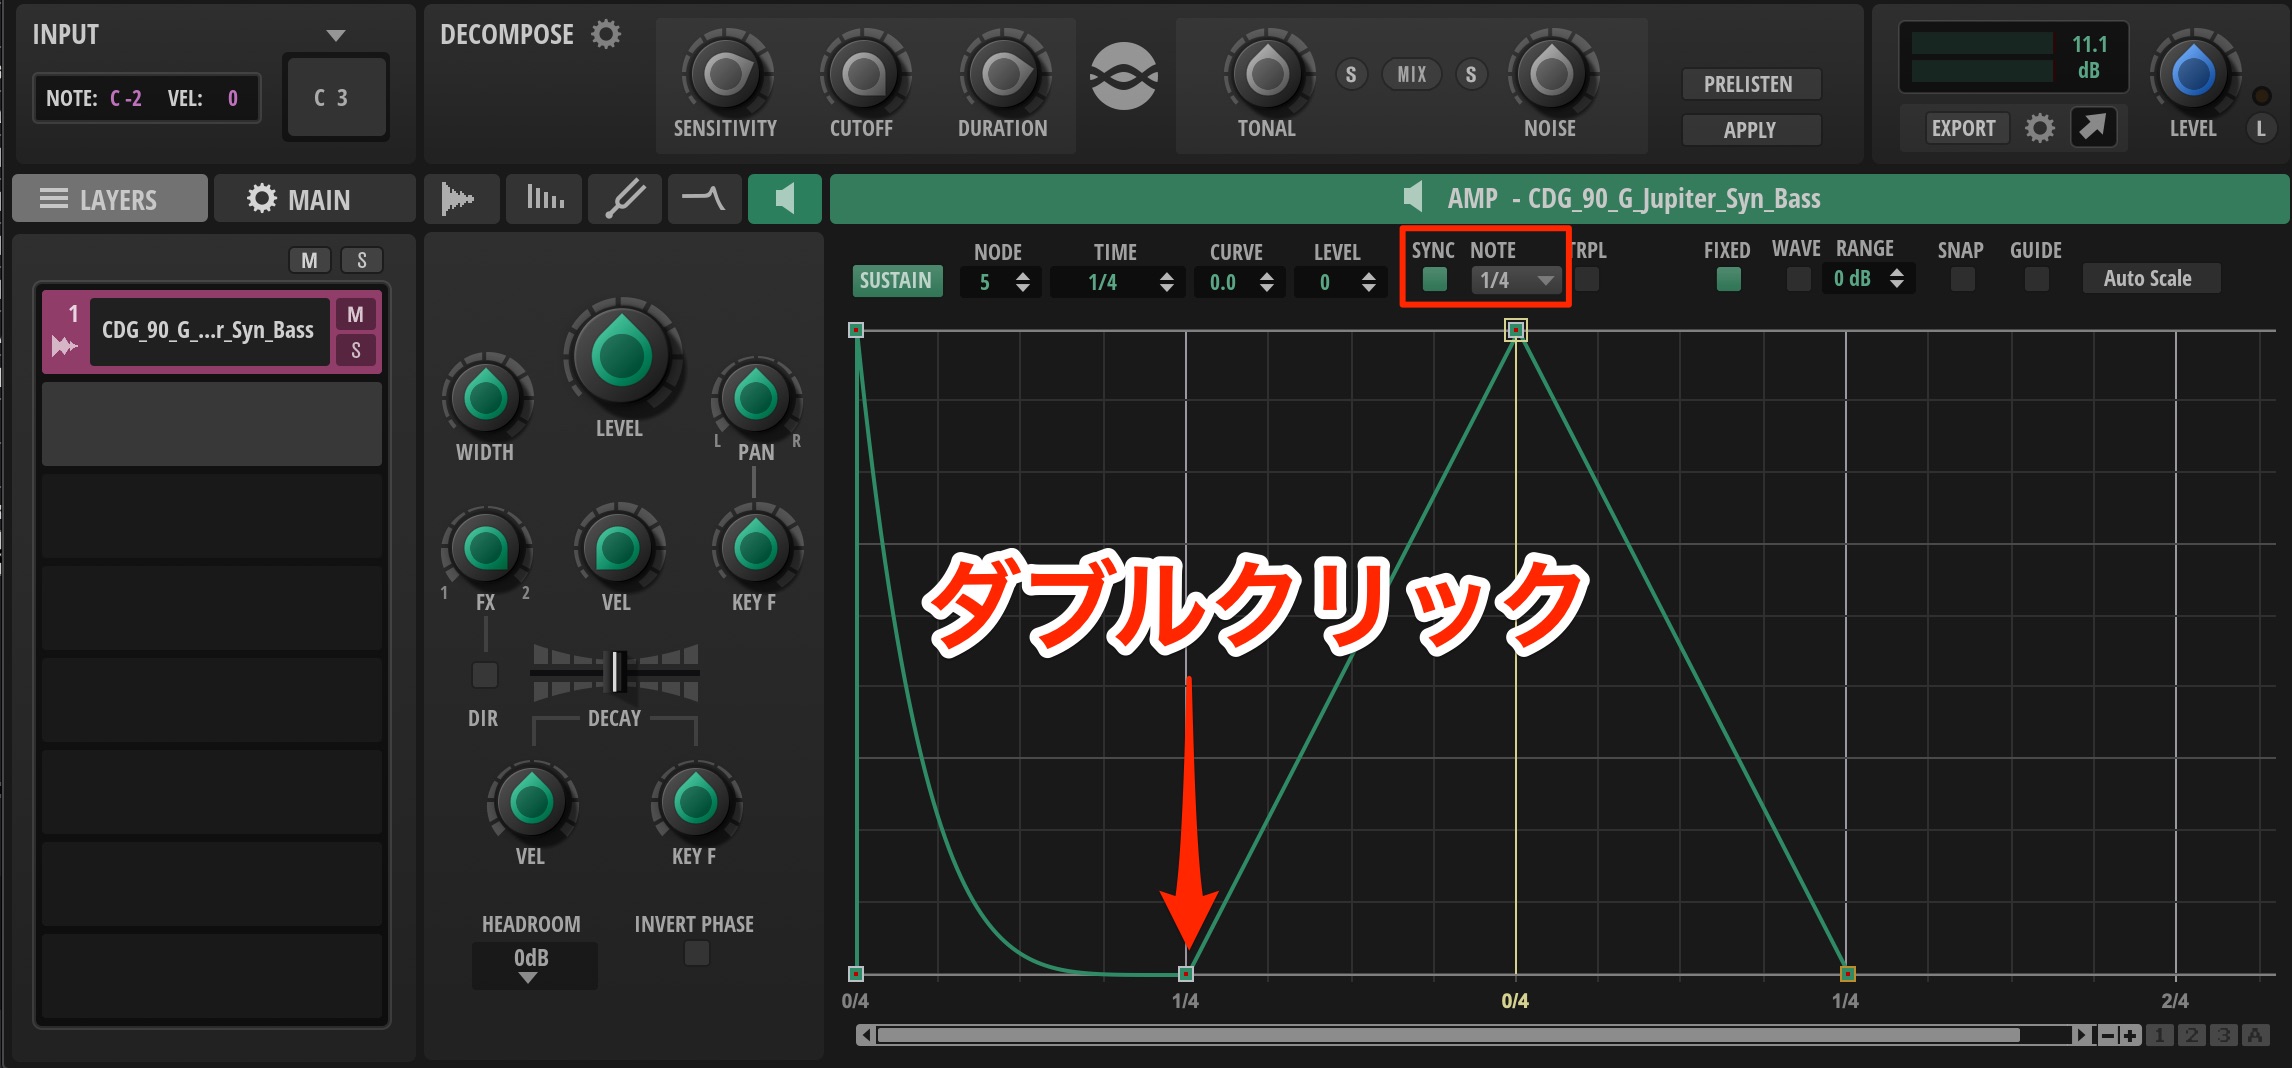Click the DURATION knob
Viewport: 2292px width, 1068px height.
[1003, 73]
